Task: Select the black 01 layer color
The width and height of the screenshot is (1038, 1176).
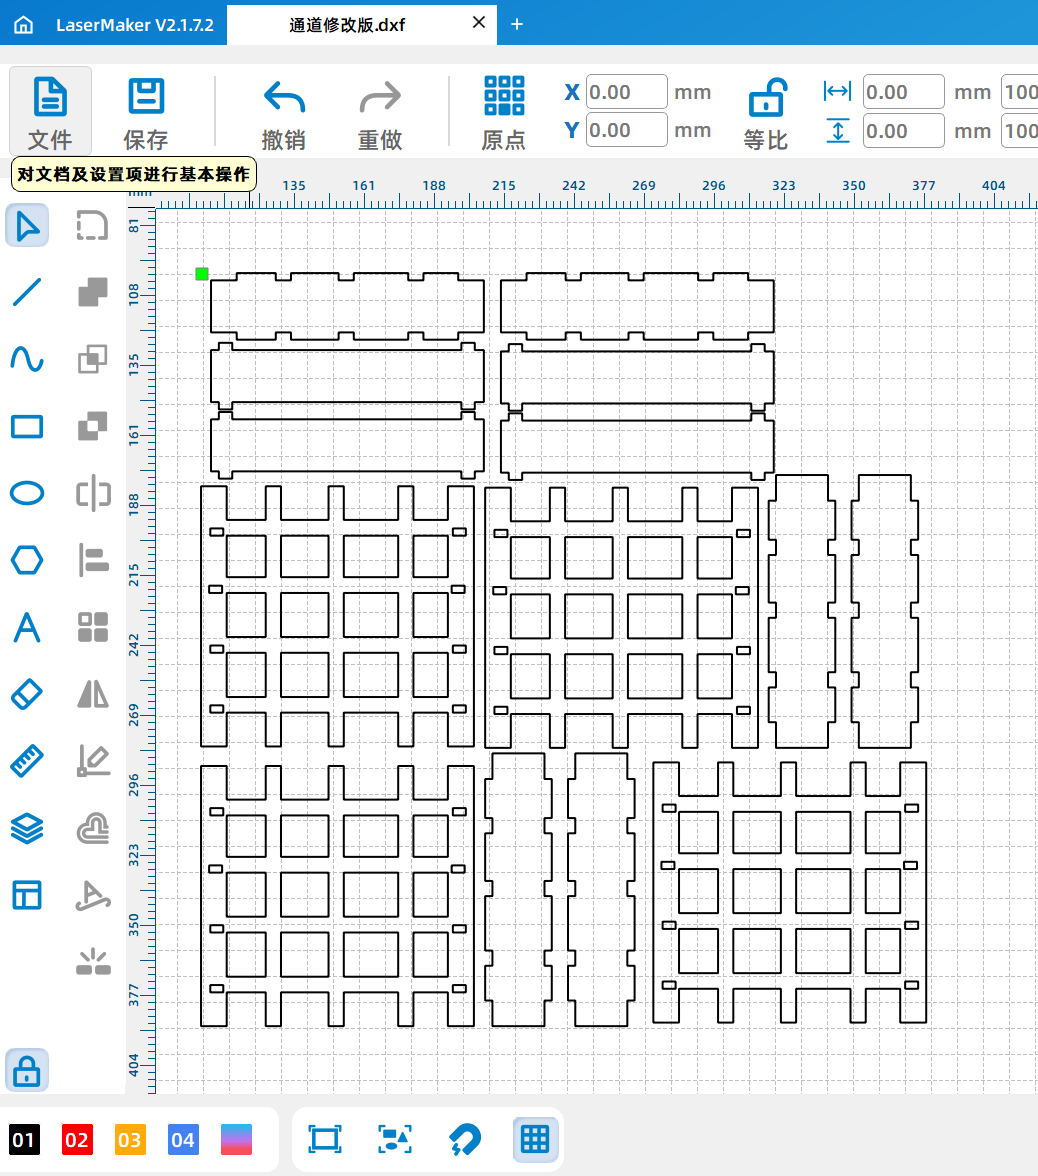Action: [x=24, y=1140]
